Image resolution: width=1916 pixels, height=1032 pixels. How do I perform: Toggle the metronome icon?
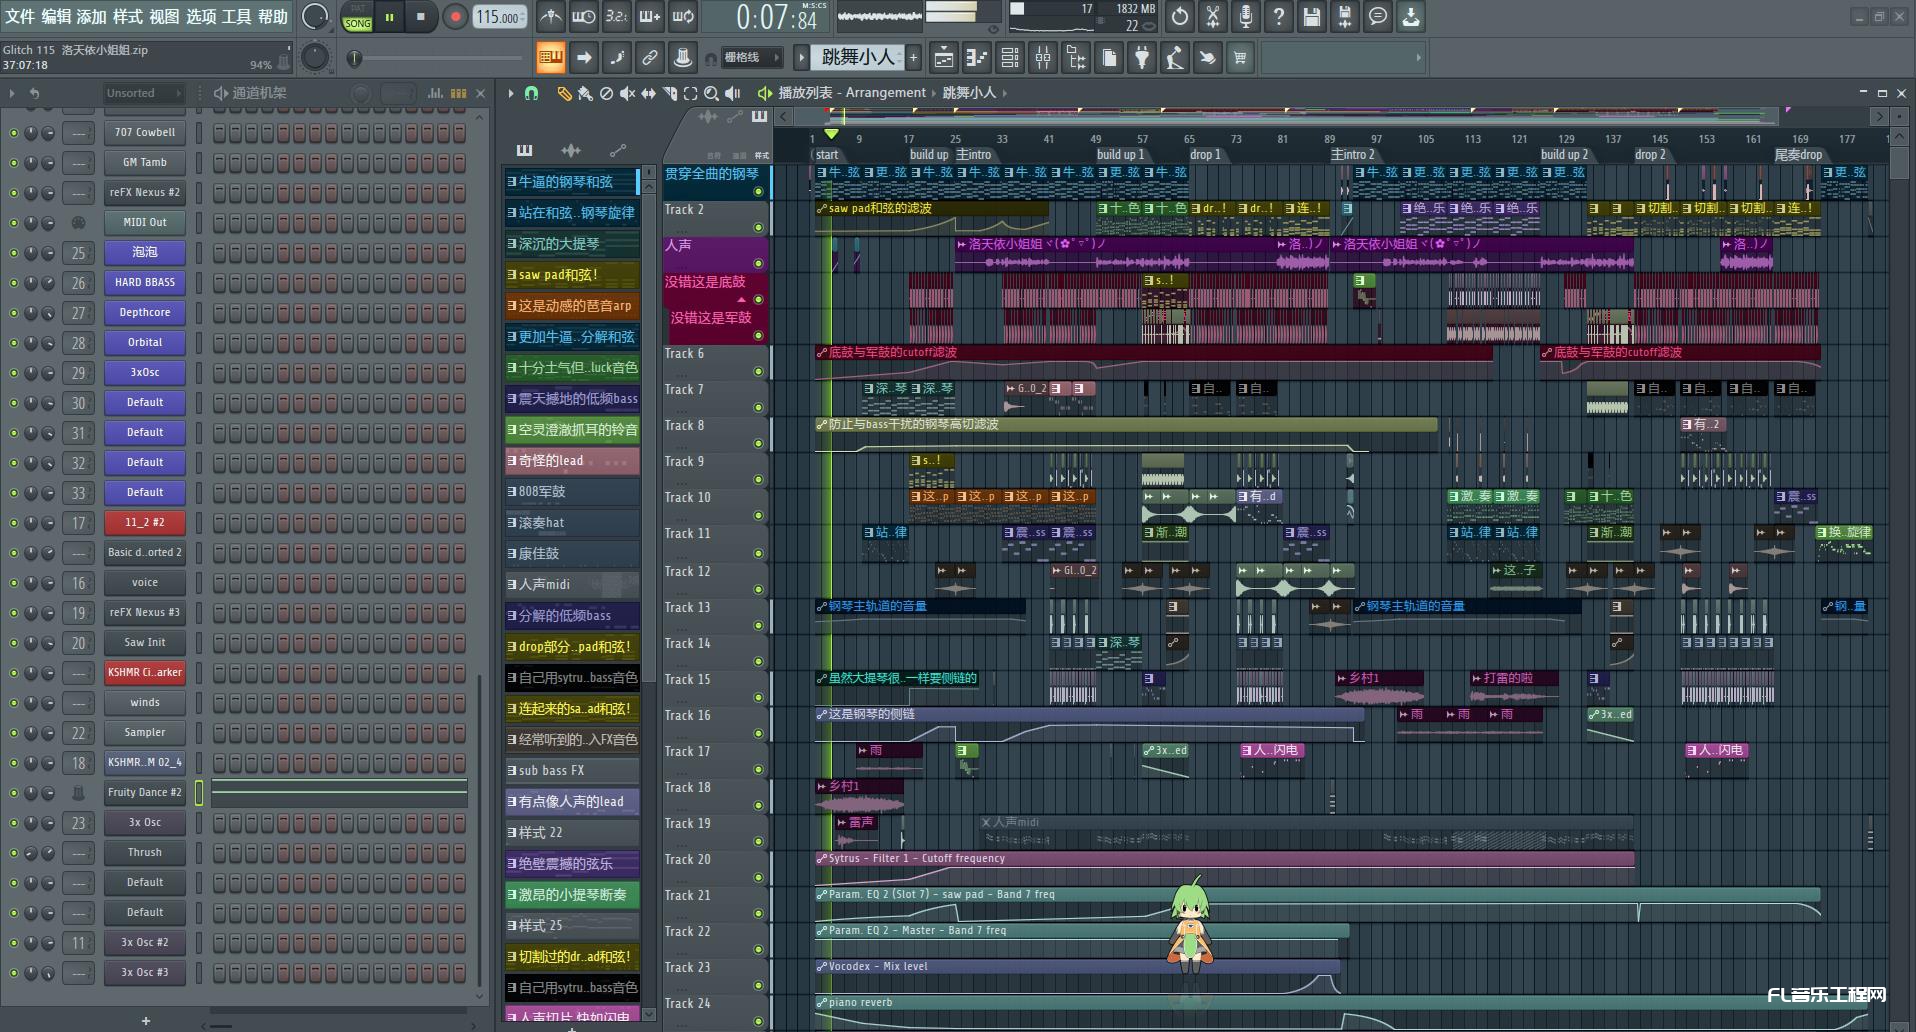point(550,16)
